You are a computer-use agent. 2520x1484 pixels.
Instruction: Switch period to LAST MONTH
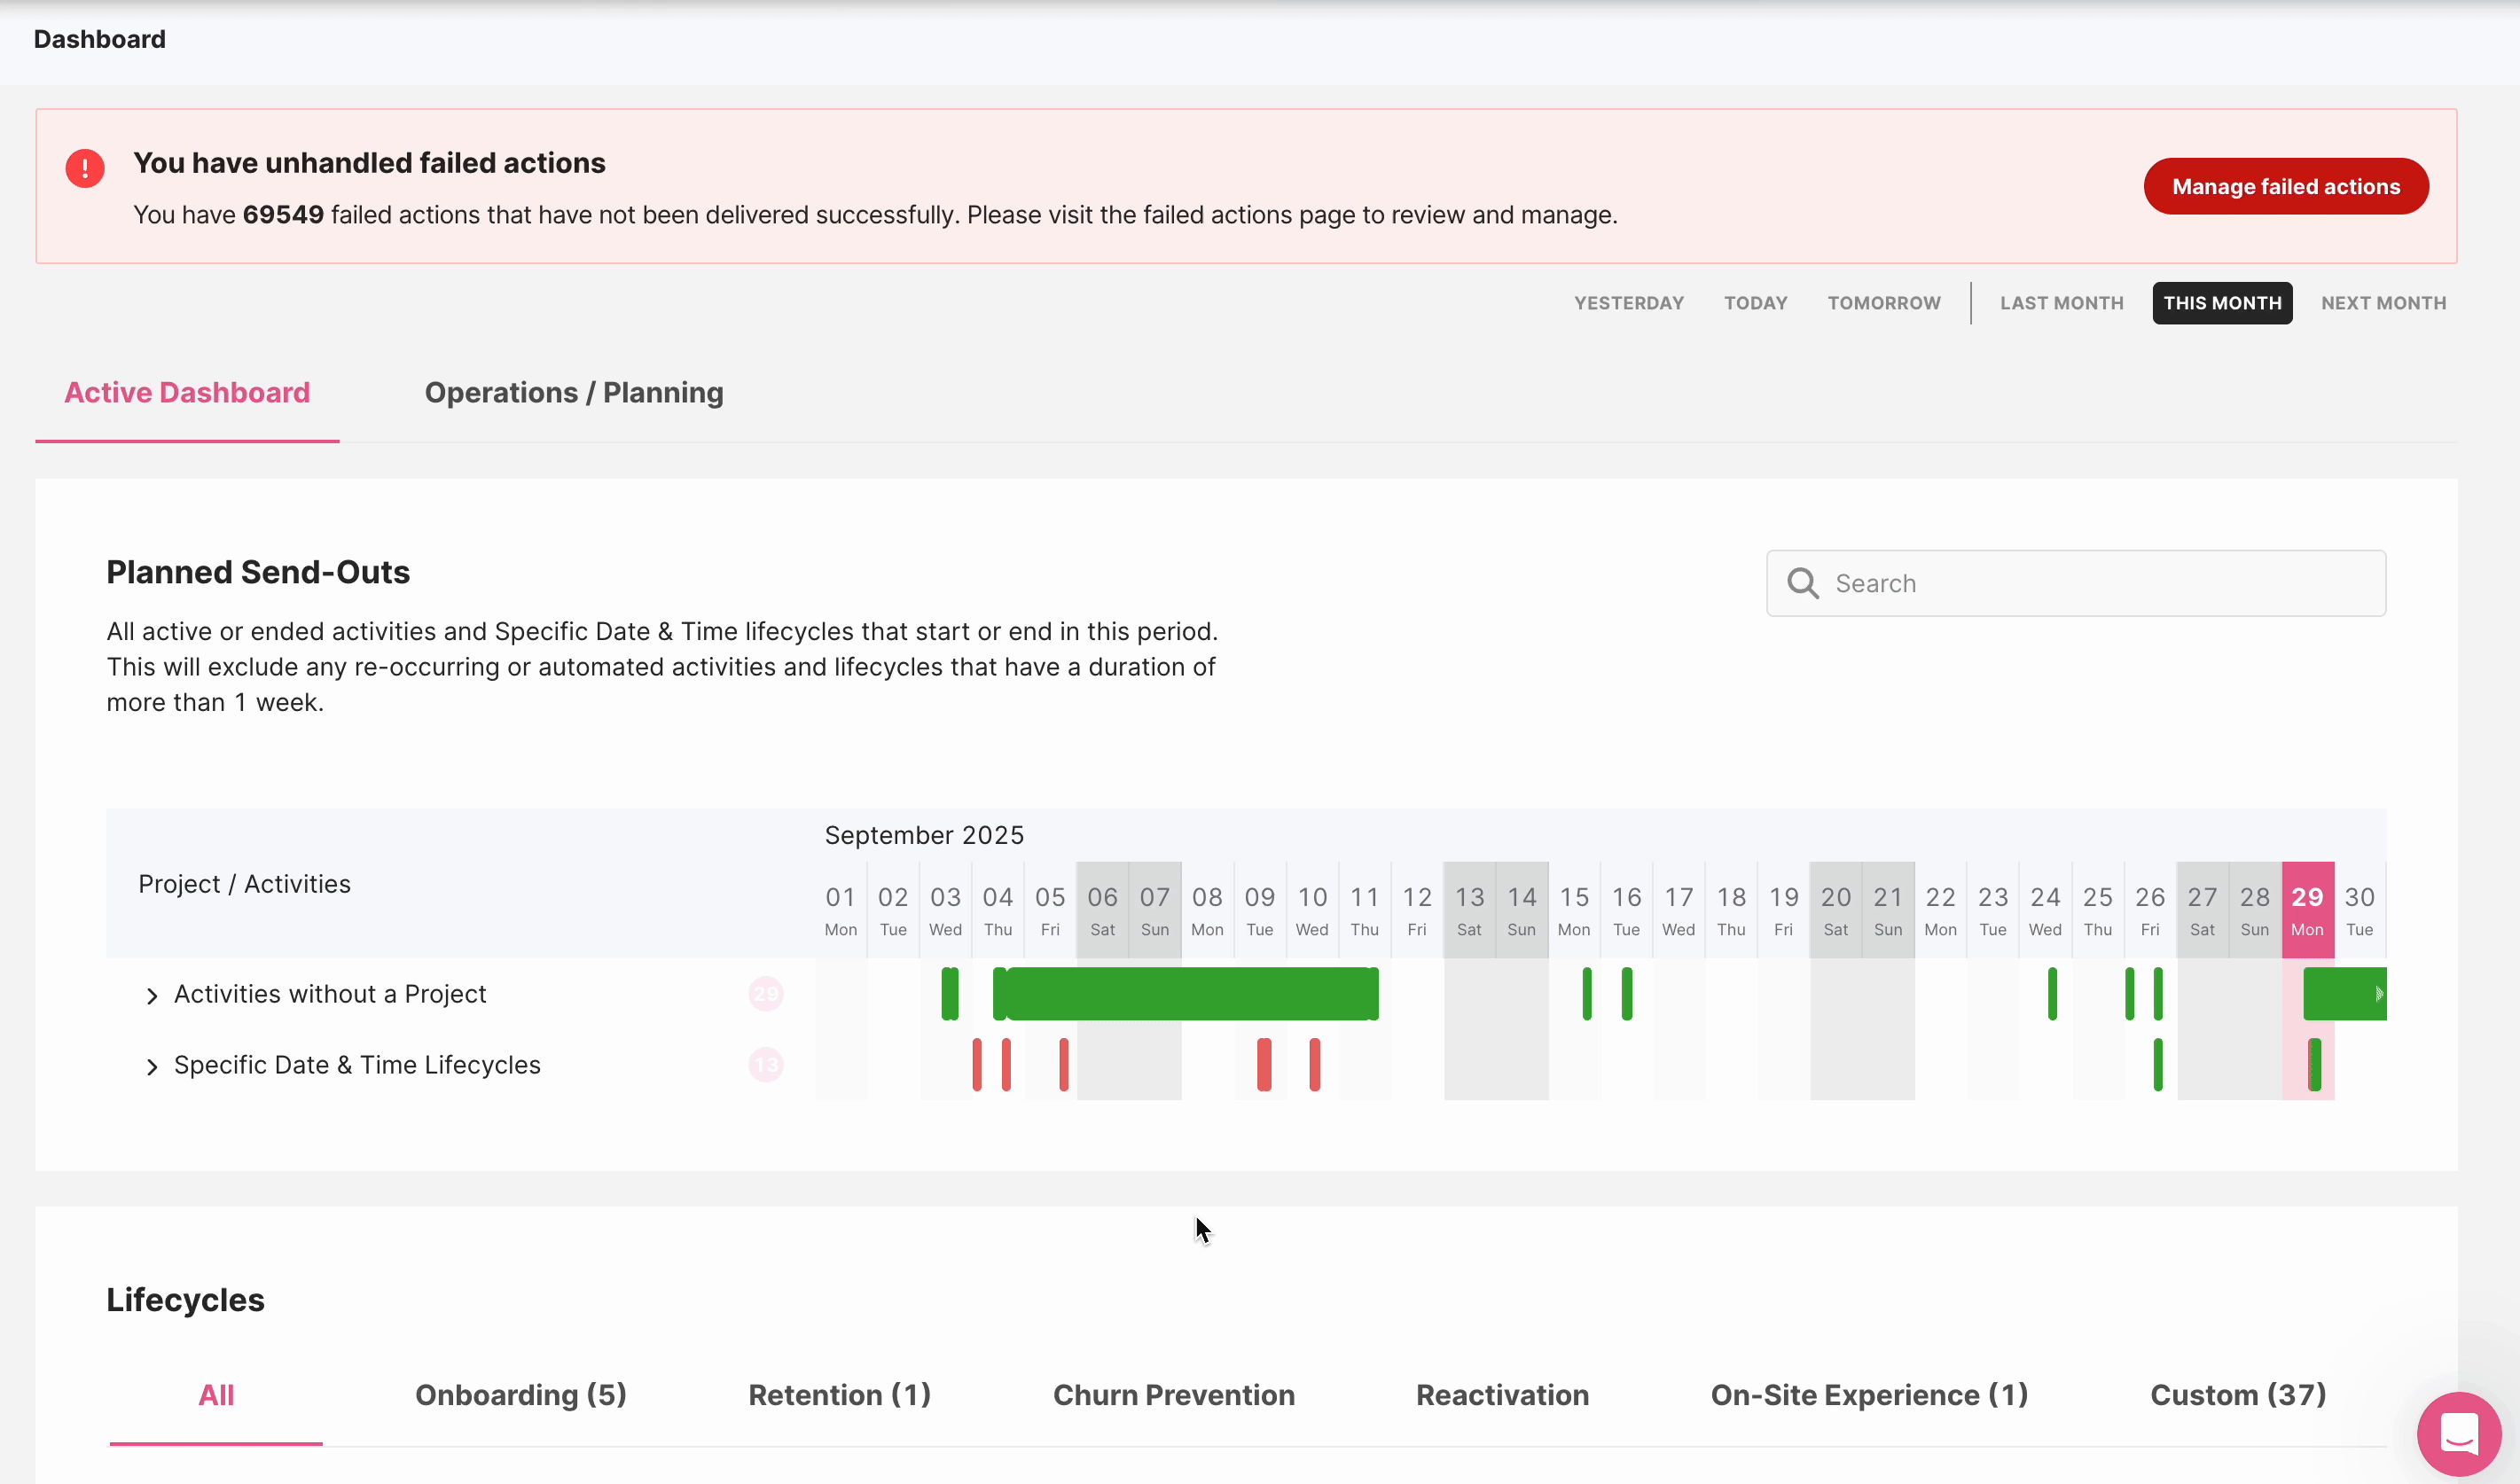[2061, 303]
